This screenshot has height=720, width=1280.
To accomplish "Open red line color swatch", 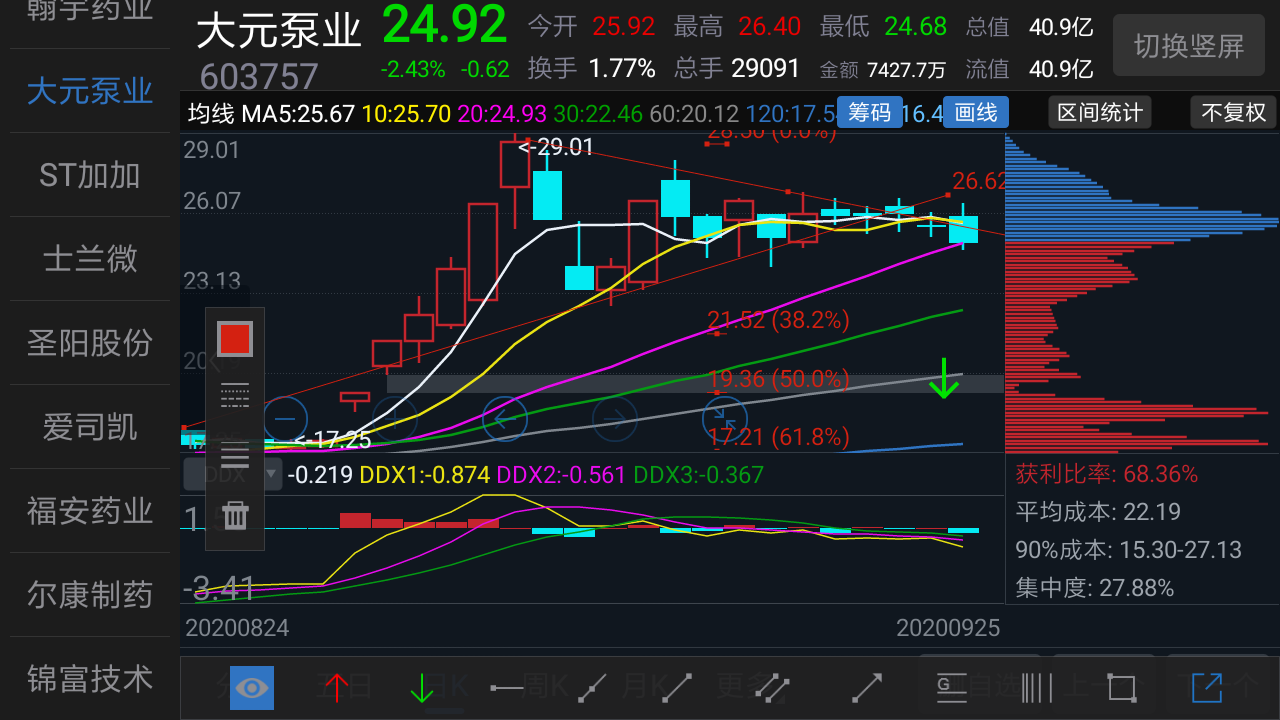I will pyautogui.click(x=235, y=339).
